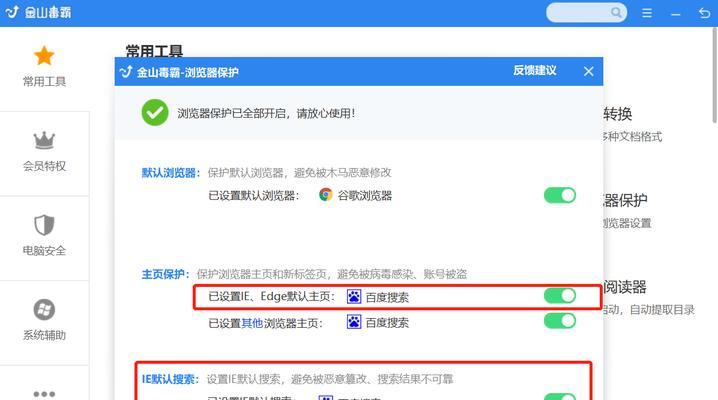Click 百度搜索 in IE、Edge主页 row
The height and width of the screenshot is (400, 718).
[387, 297]
